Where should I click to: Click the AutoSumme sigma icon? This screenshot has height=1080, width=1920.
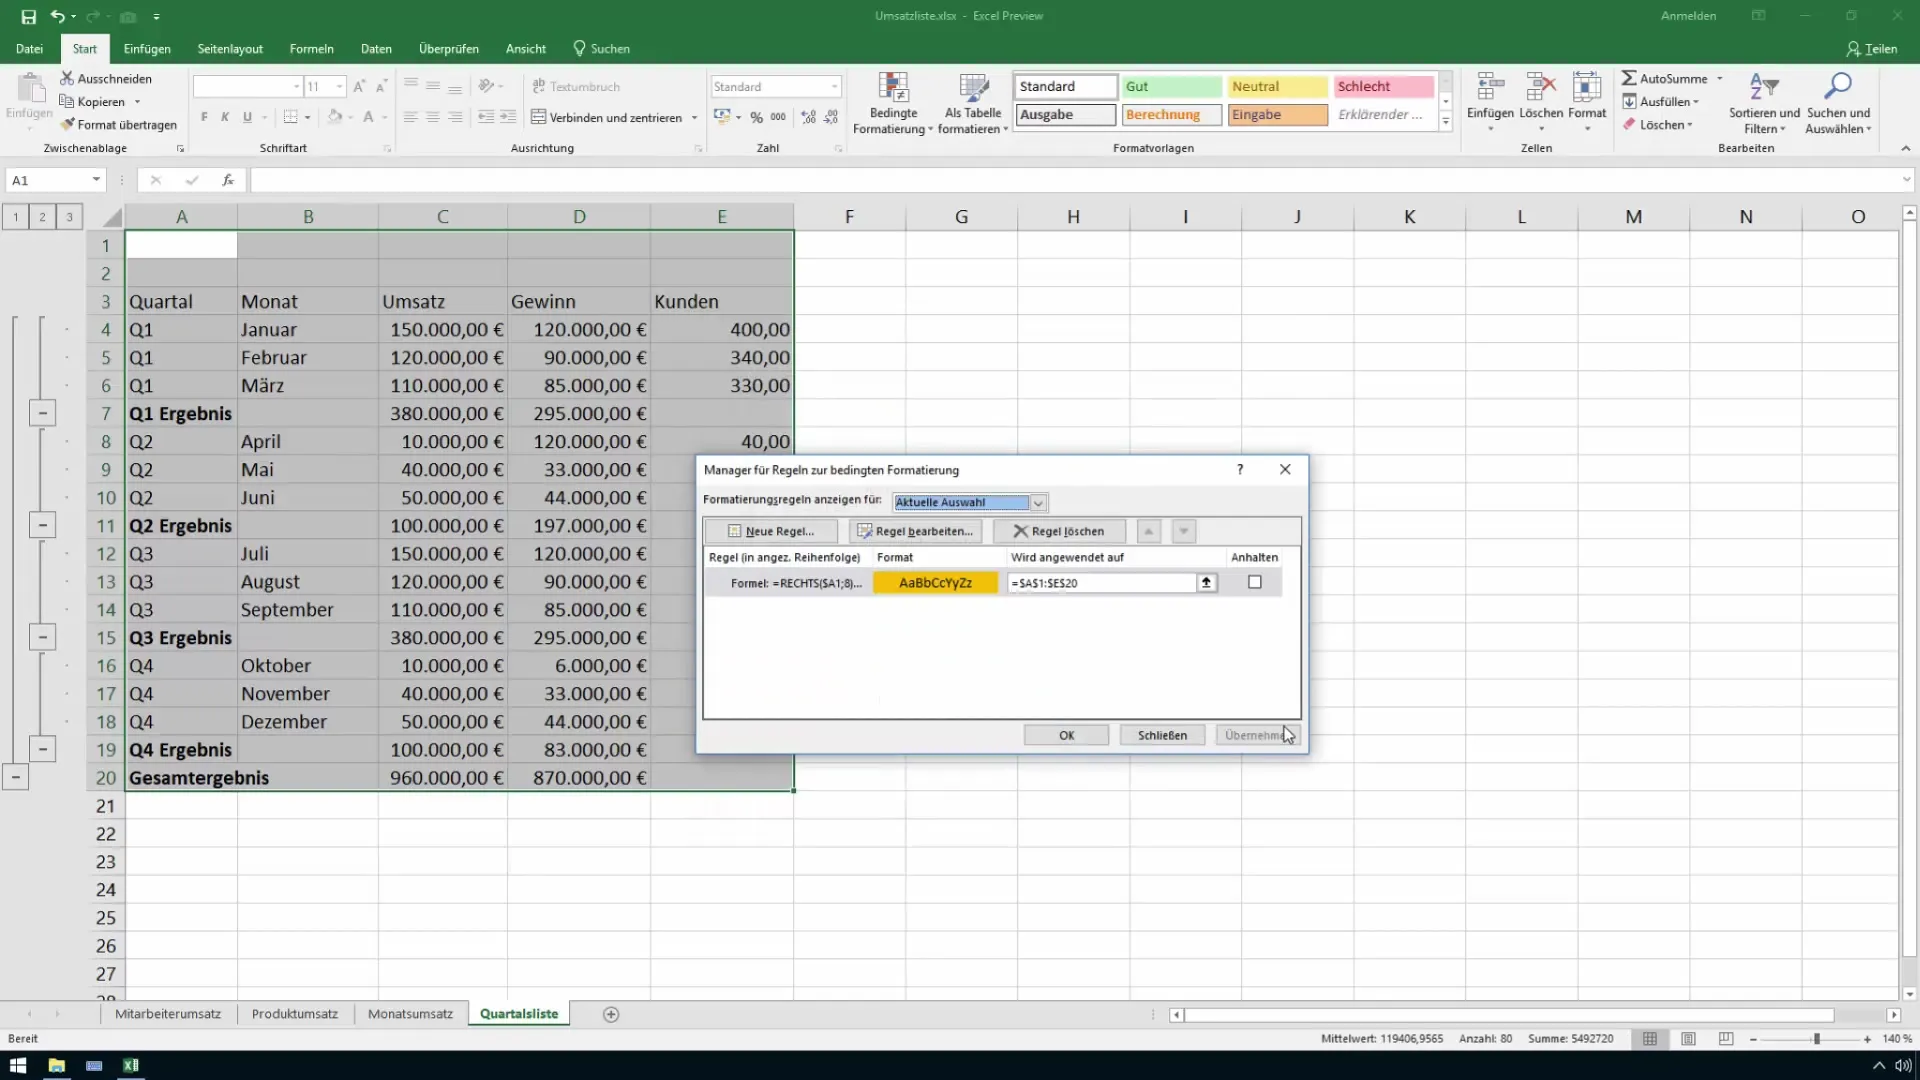pos(1629,78)
